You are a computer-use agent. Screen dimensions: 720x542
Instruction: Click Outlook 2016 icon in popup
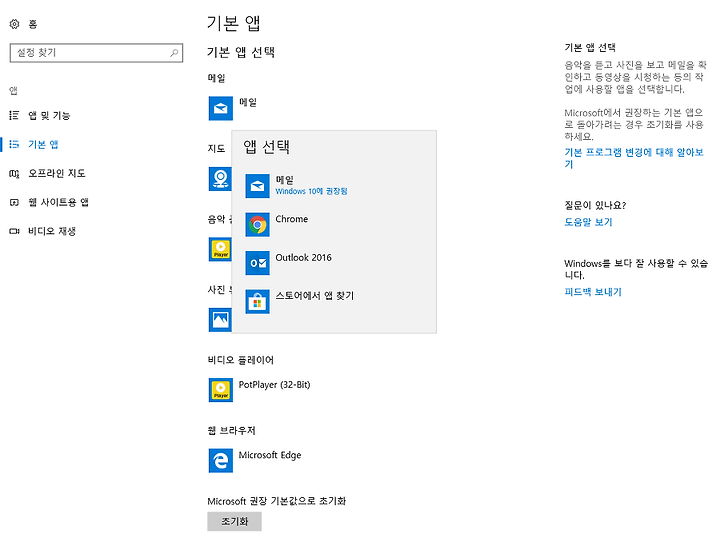click(258, 263)
